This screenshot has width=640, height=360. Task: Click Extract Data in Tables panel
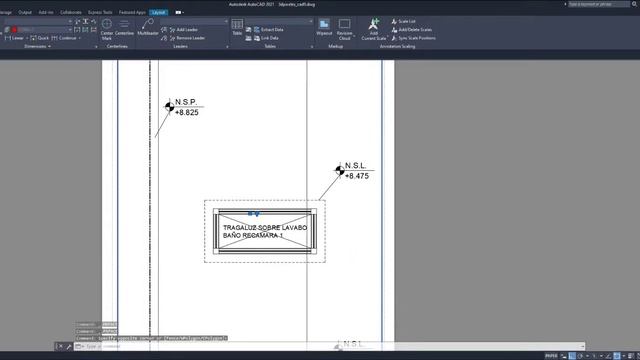click(268, 30)
